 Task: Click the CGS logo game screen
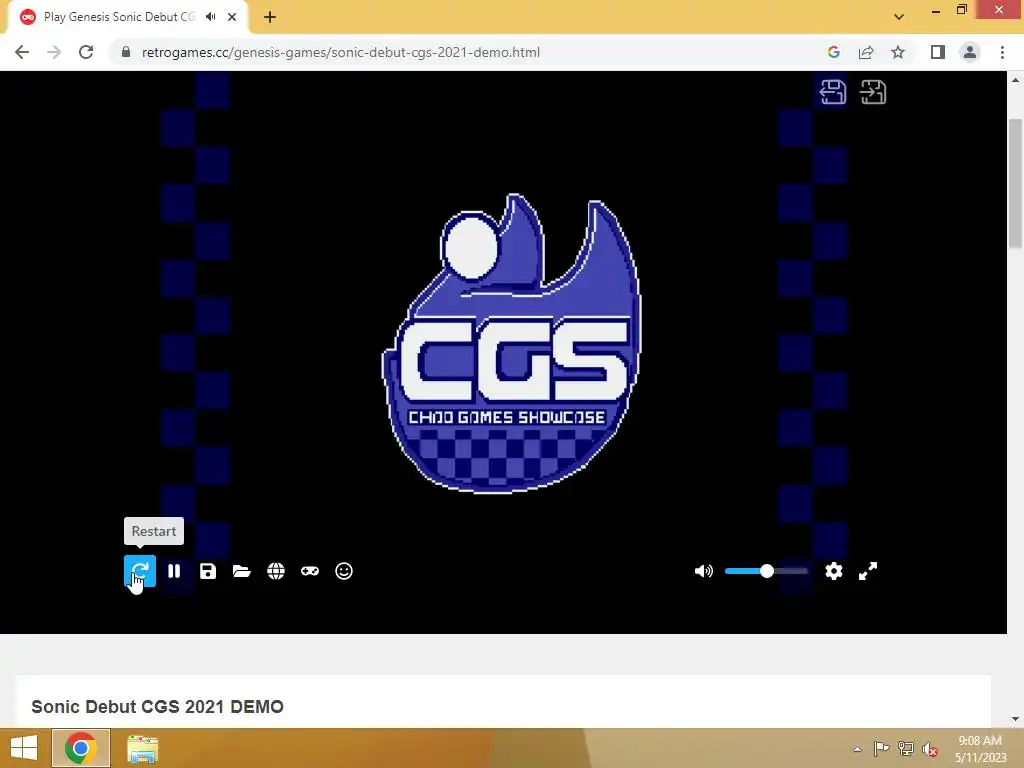[511, 344]
